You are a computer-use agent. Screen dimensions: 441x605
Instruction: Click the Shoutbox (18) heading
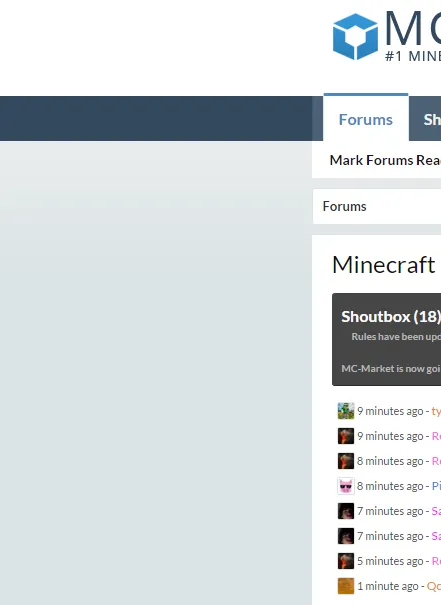pyautogui.click(x=391, y=317)
